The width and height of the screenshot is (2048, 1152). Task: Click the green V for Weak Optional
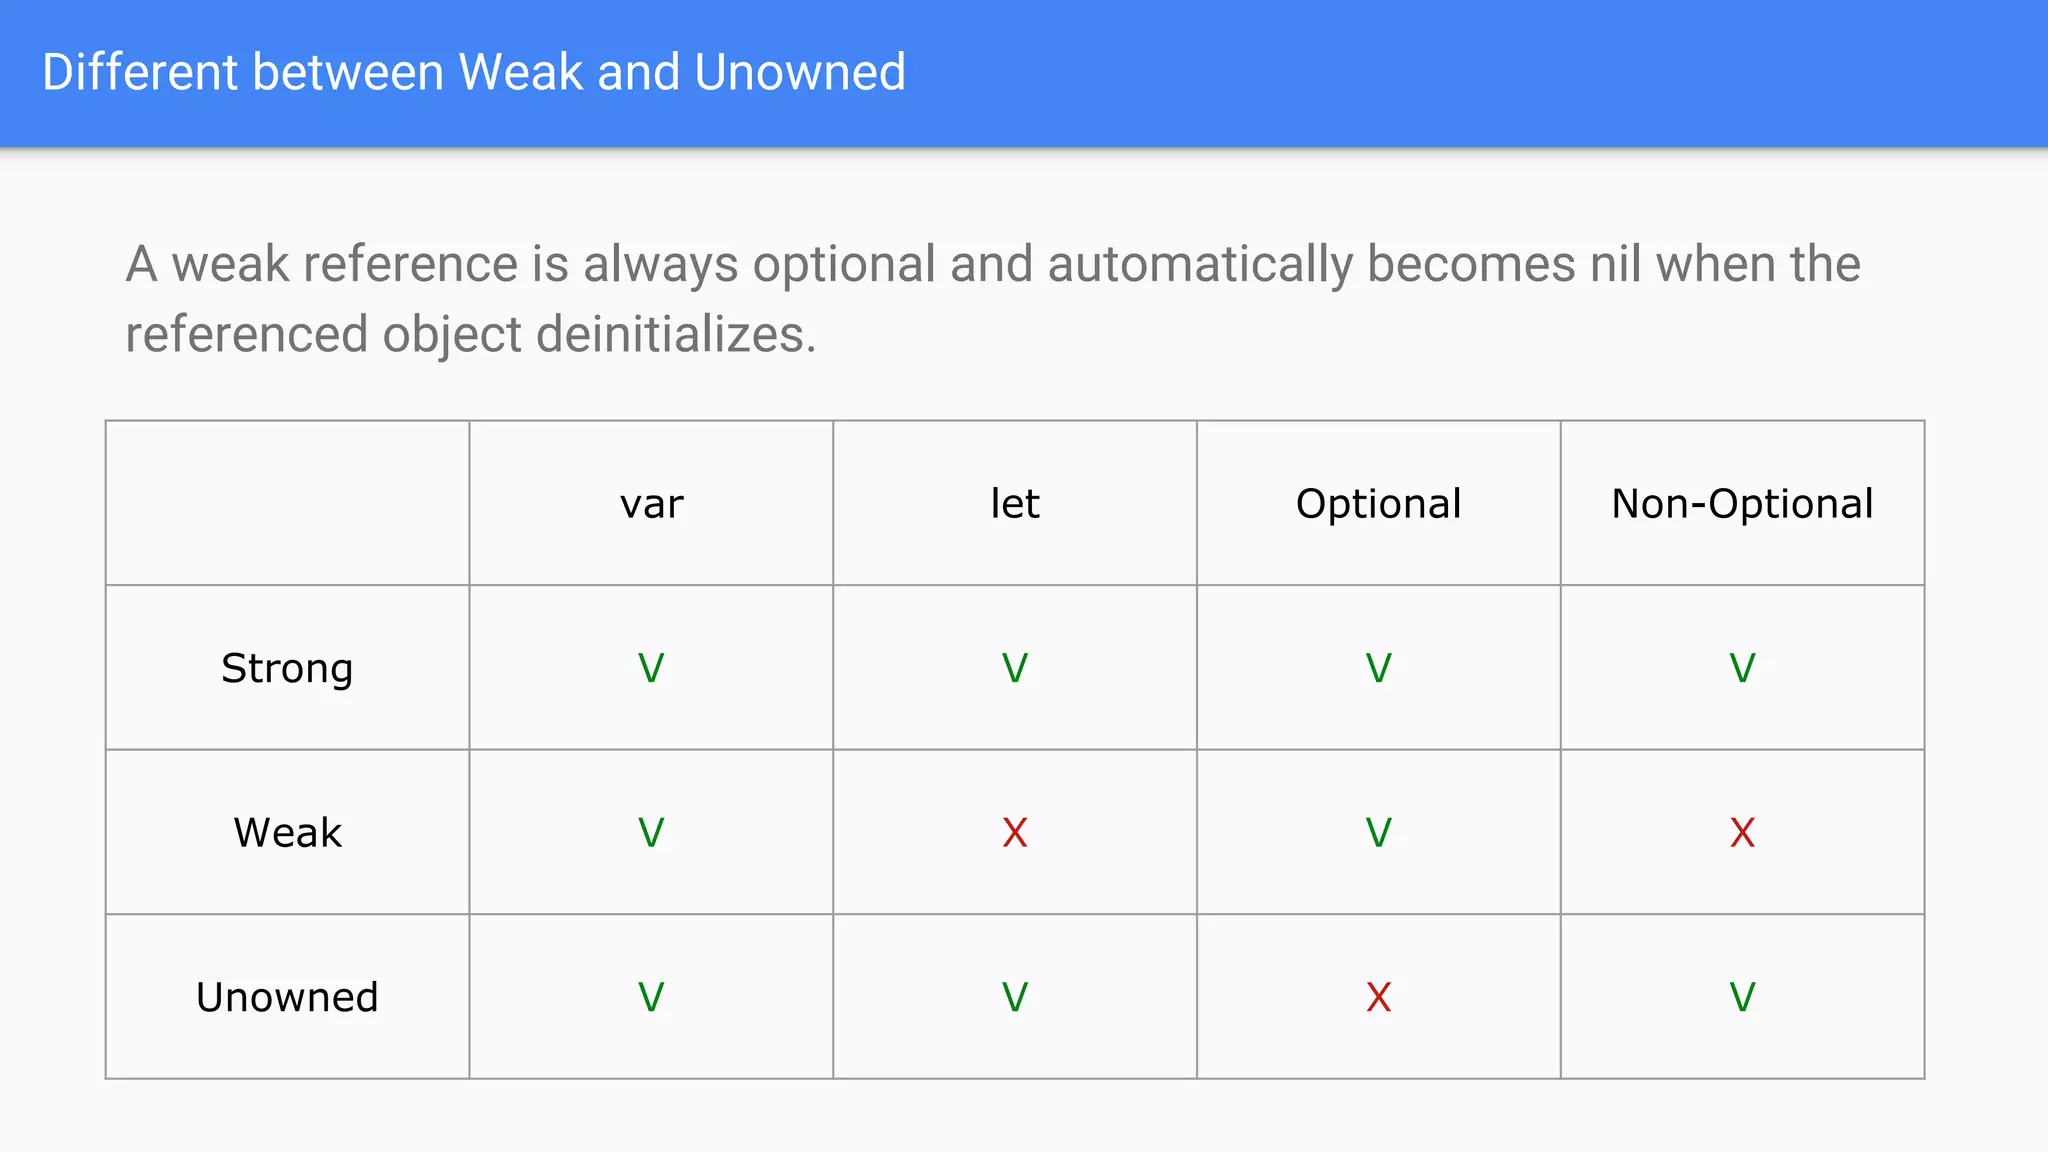[x=1379, y=832]
